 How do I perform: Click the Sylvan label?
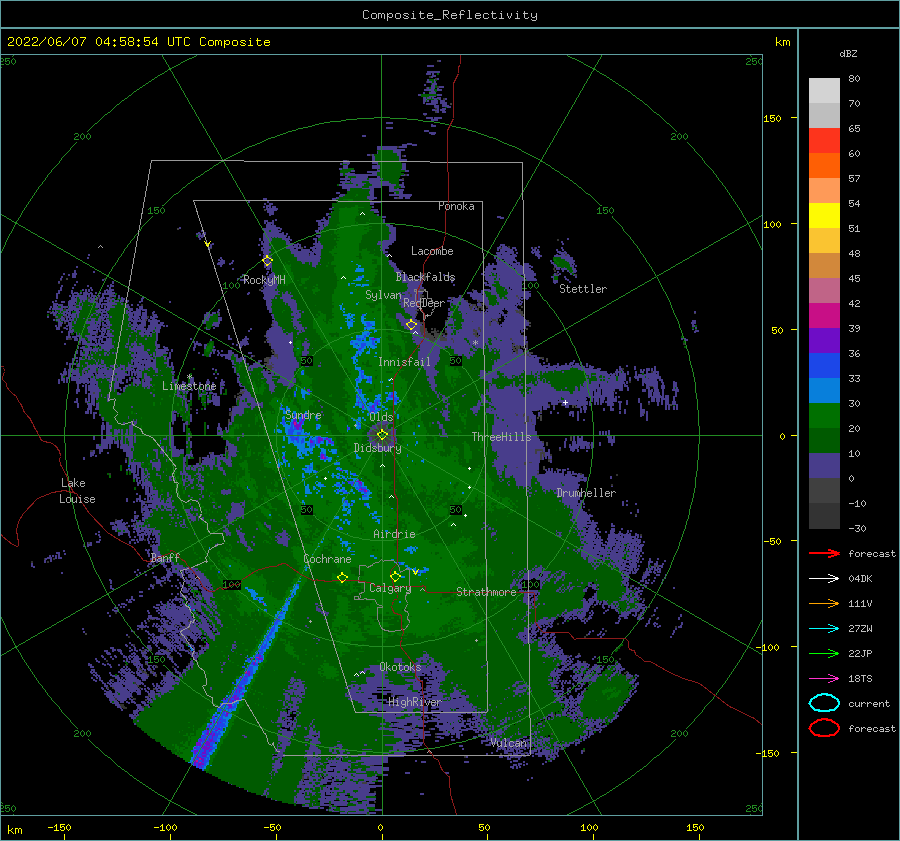[x=383, y=295]
